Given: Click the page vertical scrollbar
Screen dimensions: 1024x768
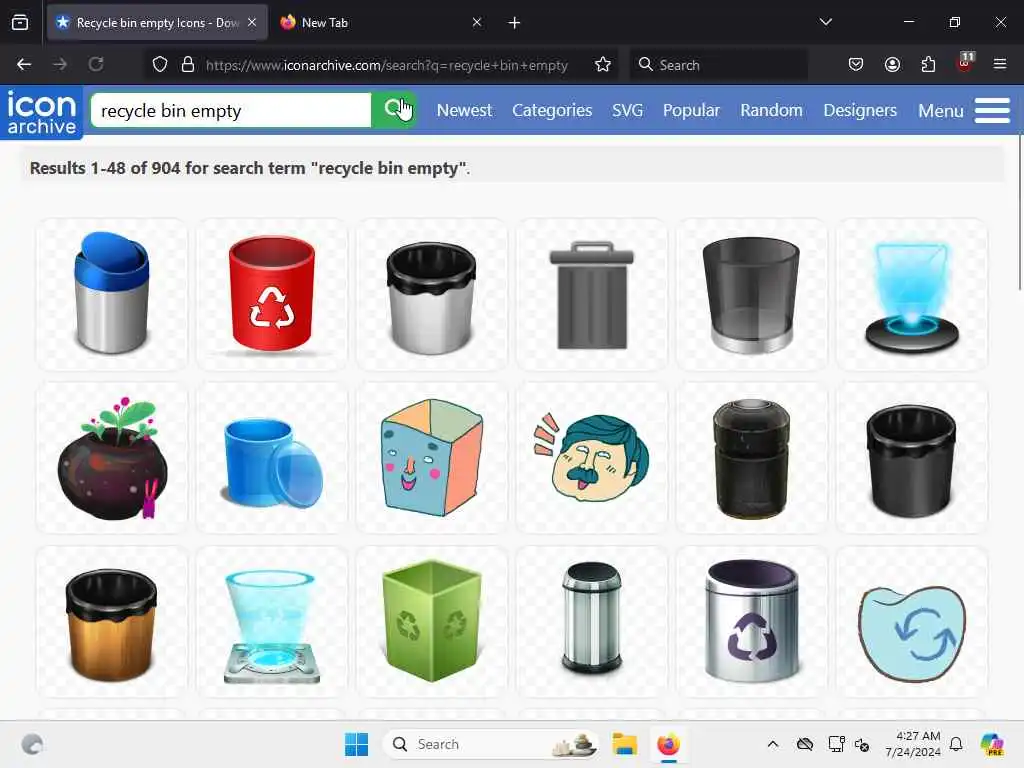Looking at the screenshot, I should (x=1019, y=212).
